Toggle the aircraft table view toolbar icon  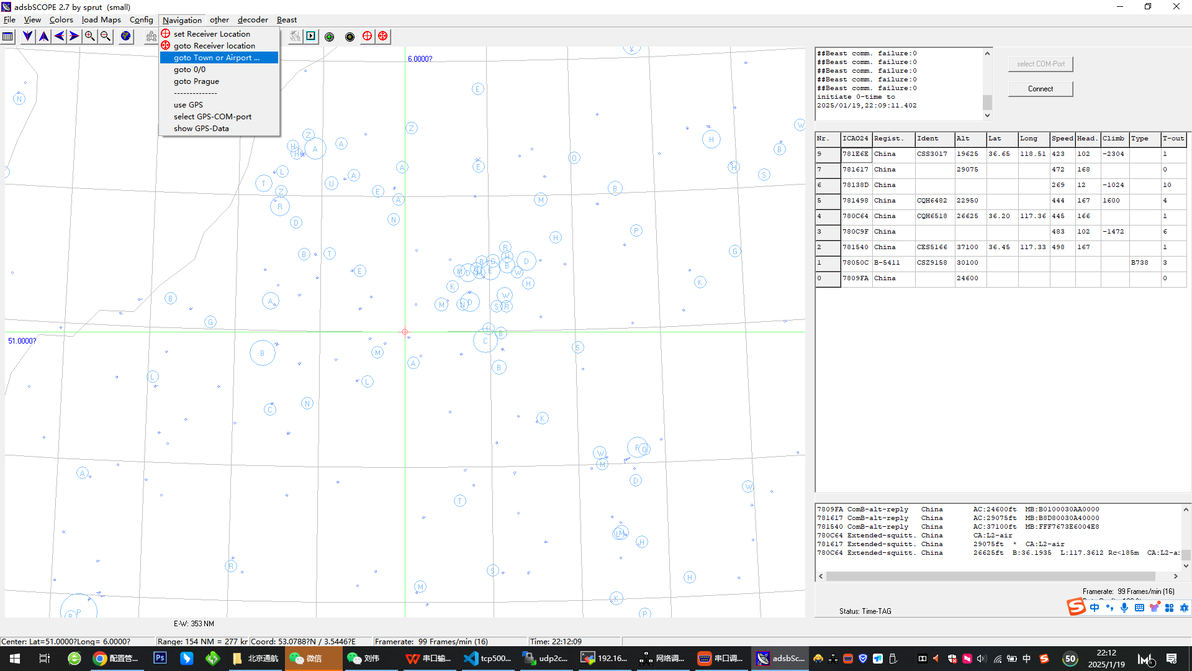click(x=8, y=36)
